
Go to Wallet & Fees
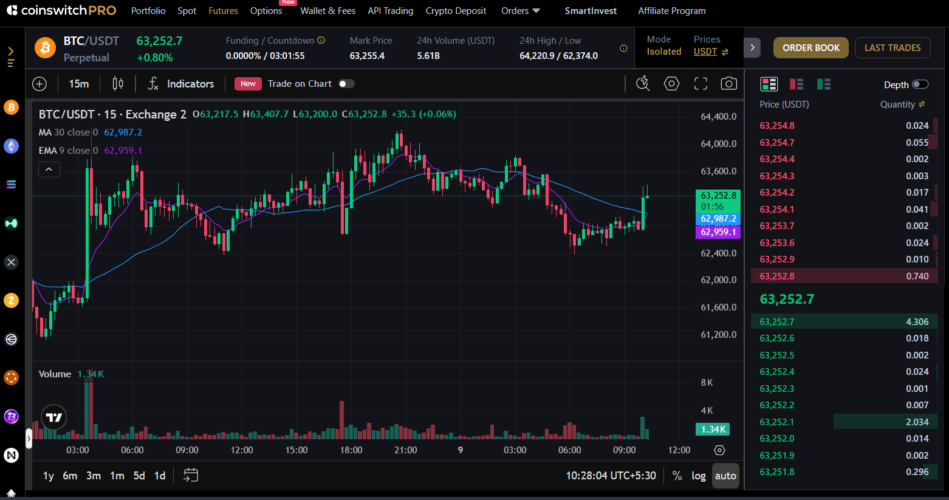click(327, 11)
